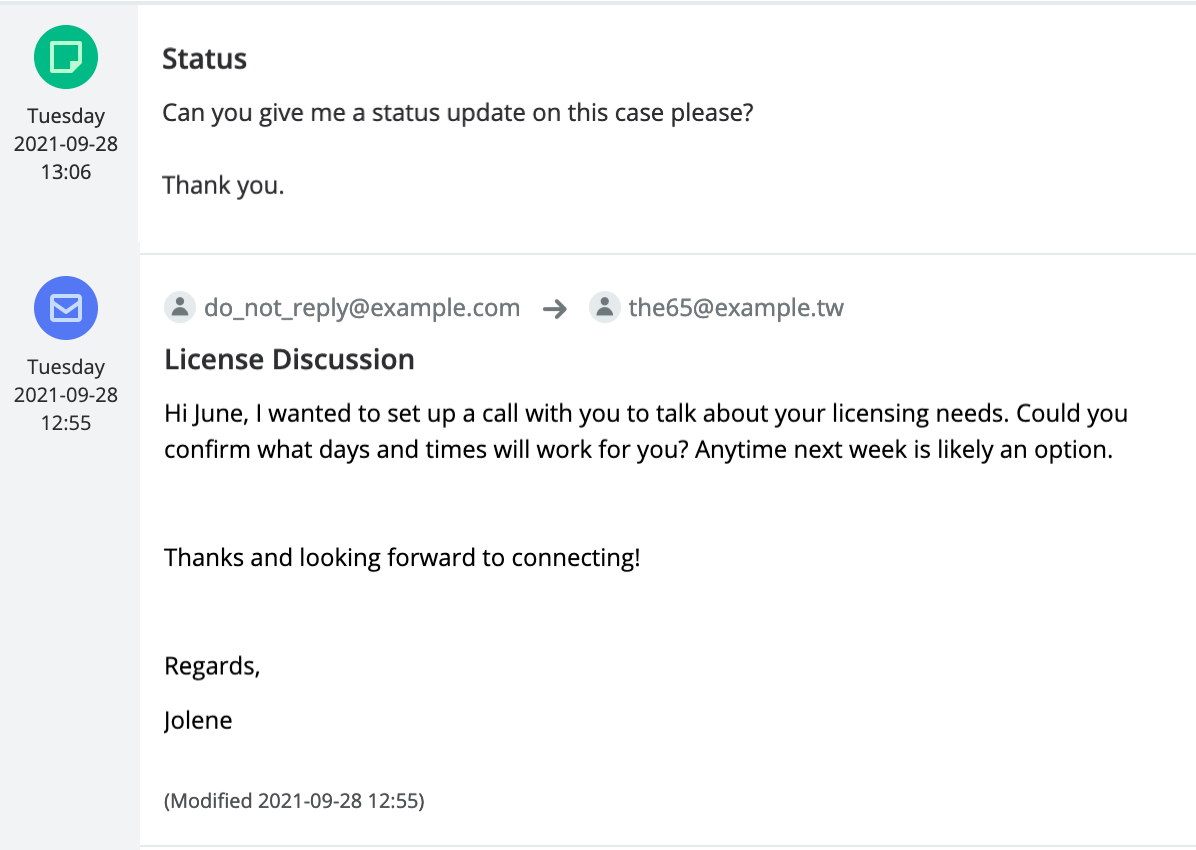Click the 13:06 time of the Status note
1196x850 pixels.
tap(66, 172)
